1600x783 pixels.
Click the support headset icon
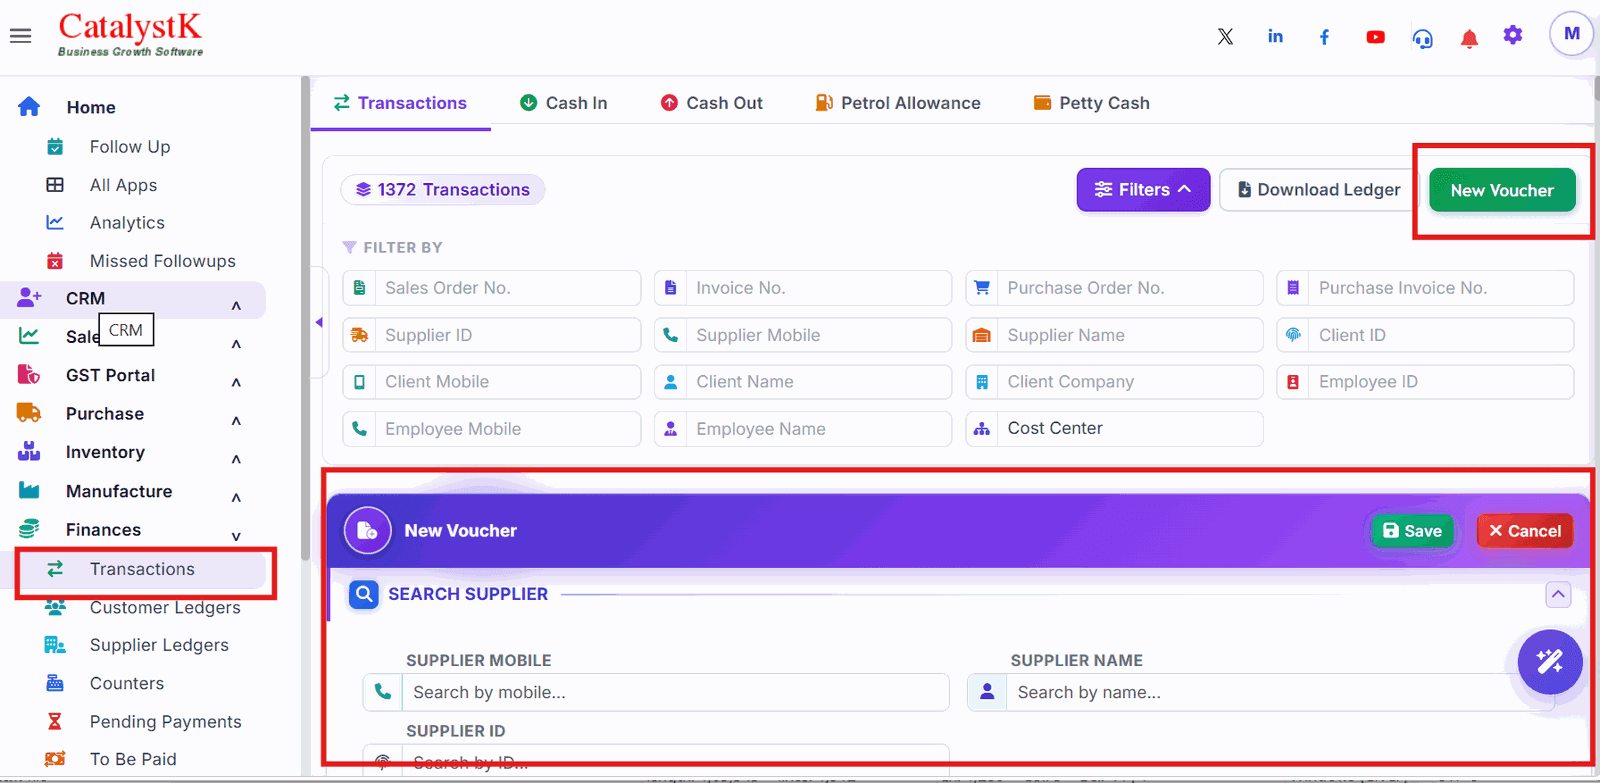point(1422,38)
